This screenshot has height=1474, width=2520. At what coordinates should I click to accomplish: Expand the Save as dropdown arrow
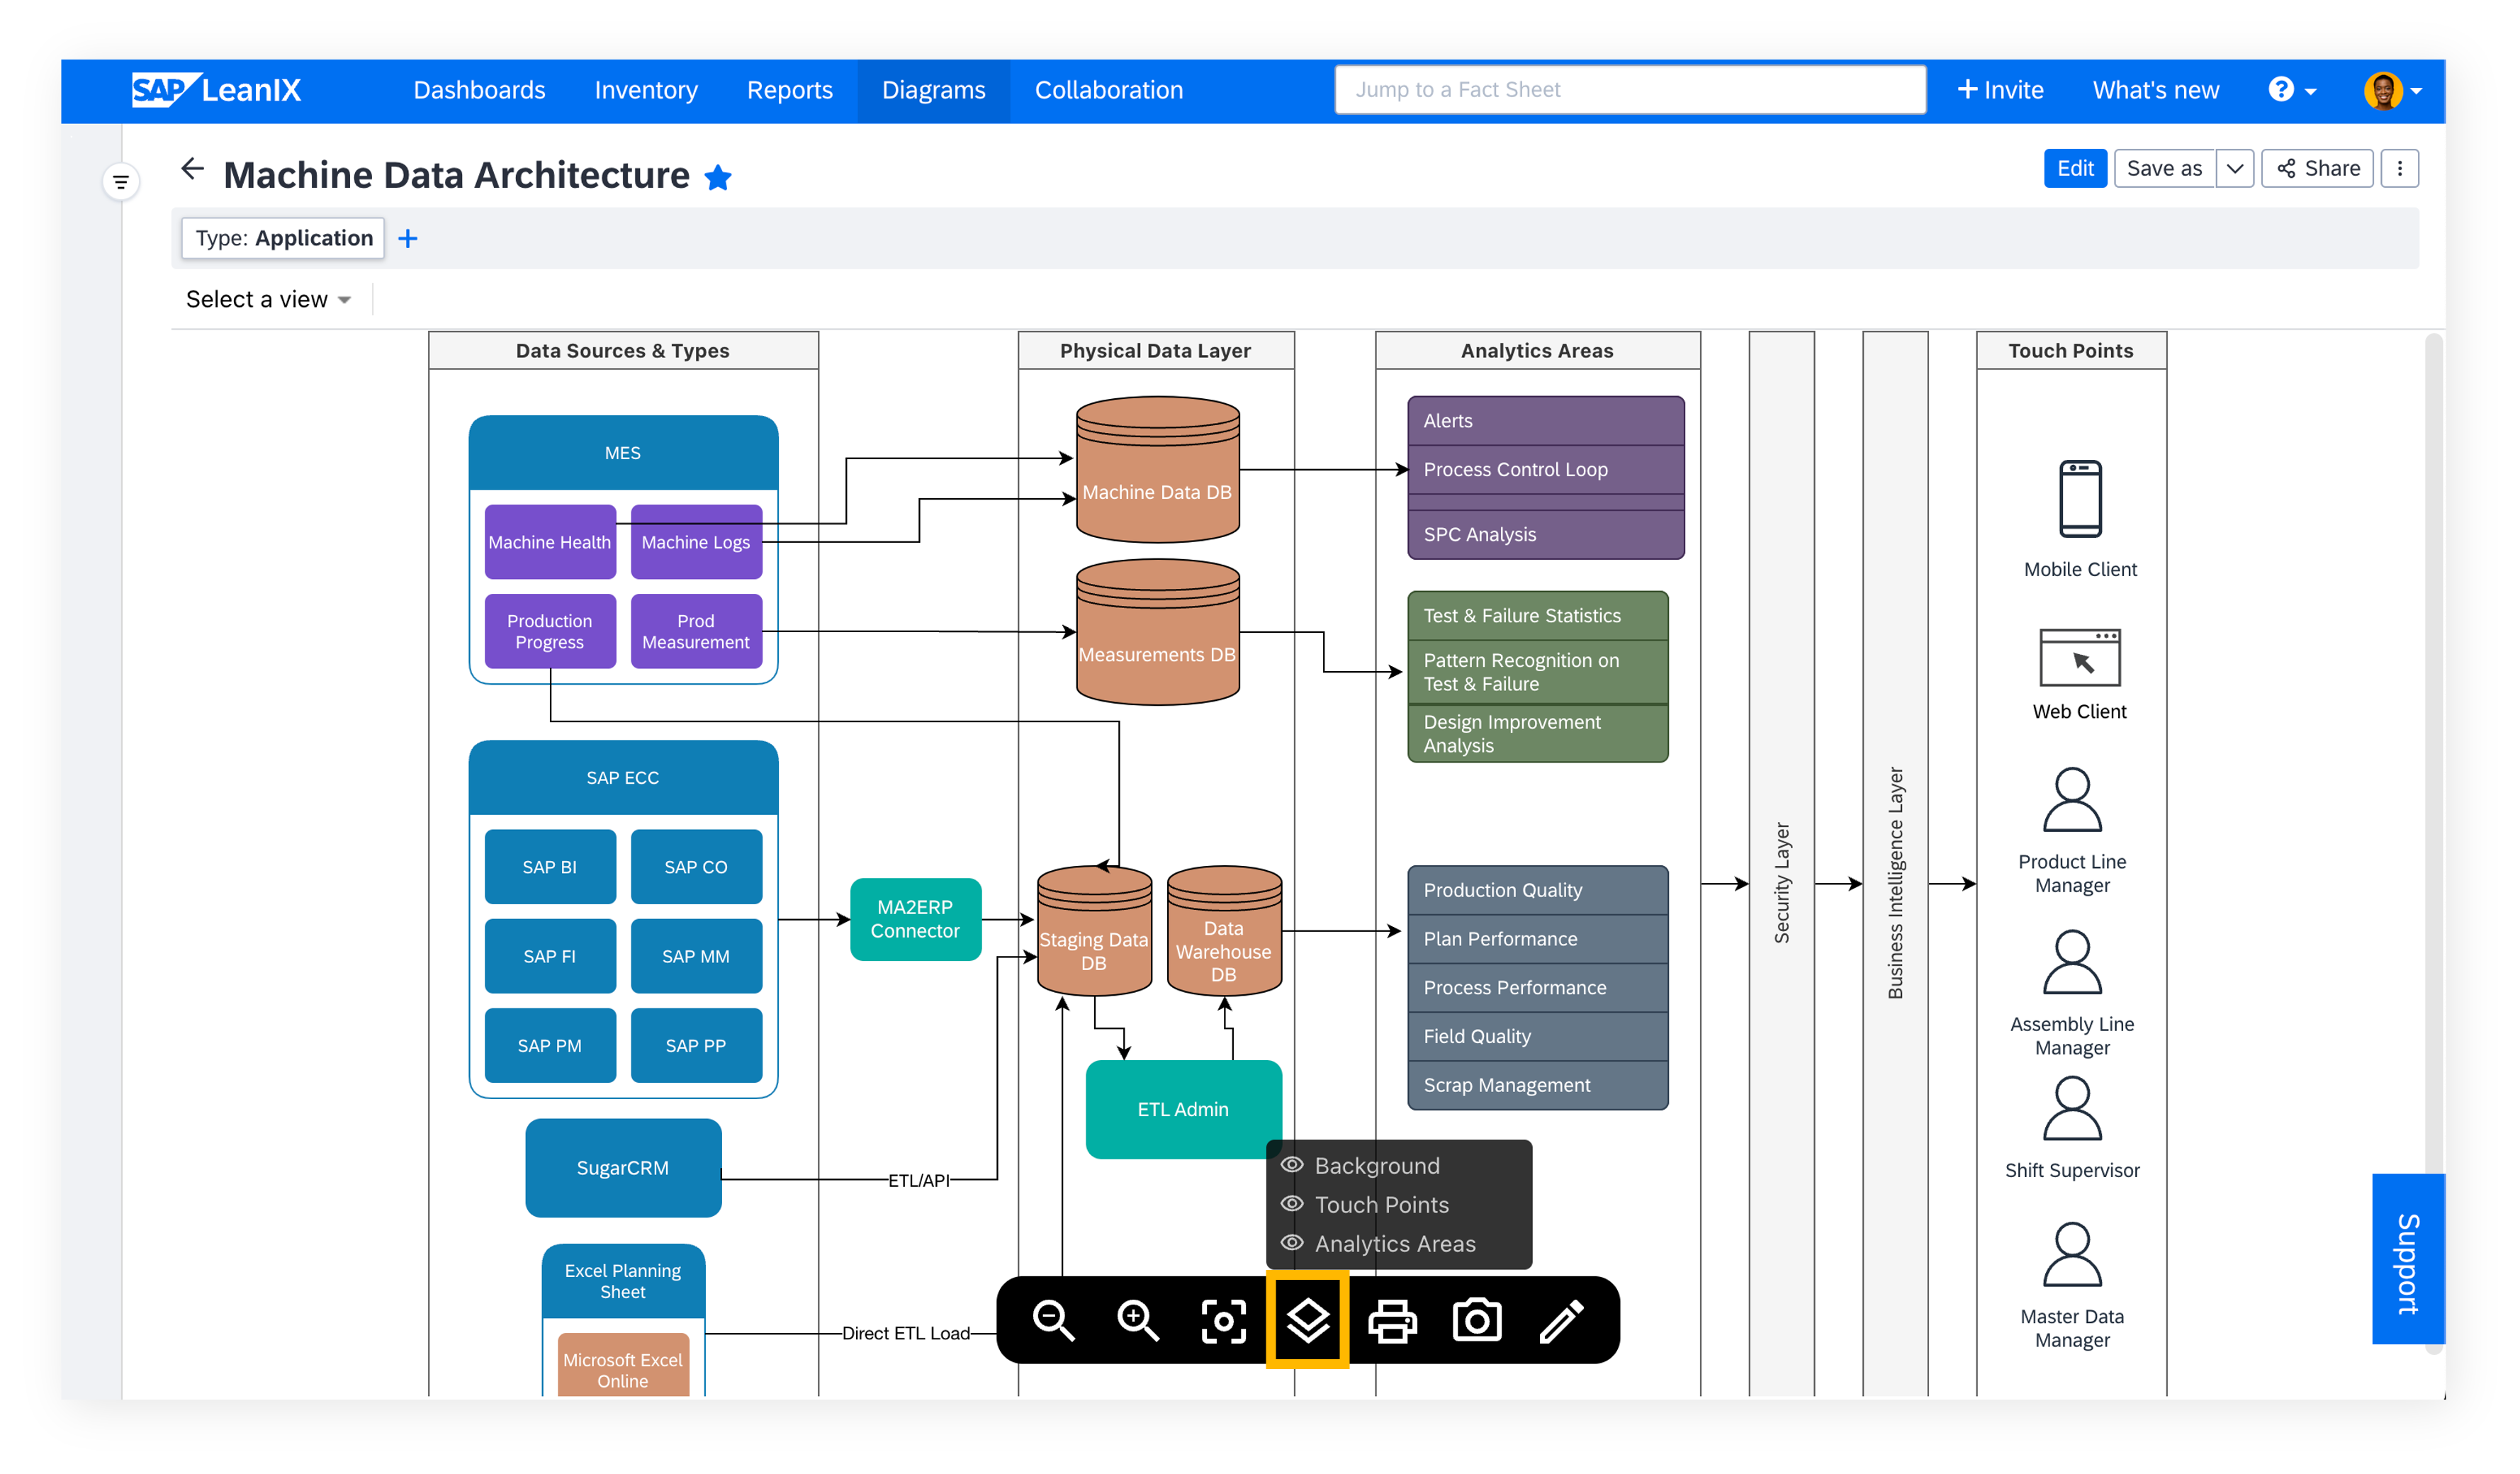(2234, 168)
